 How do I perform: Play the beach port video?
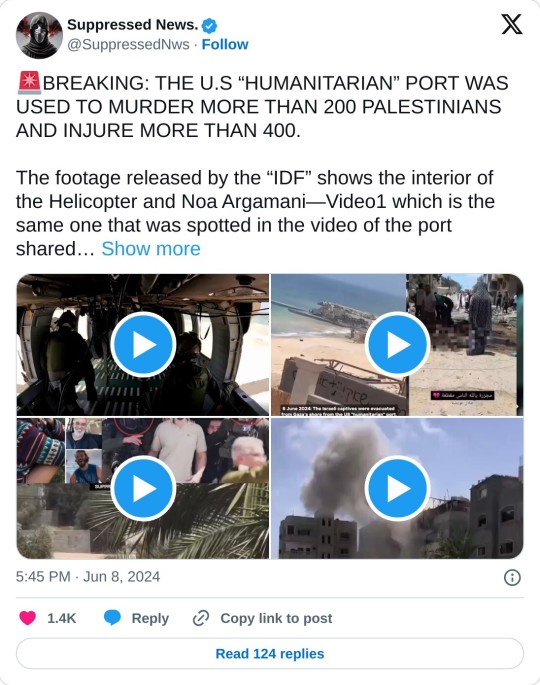pos(397,345)
